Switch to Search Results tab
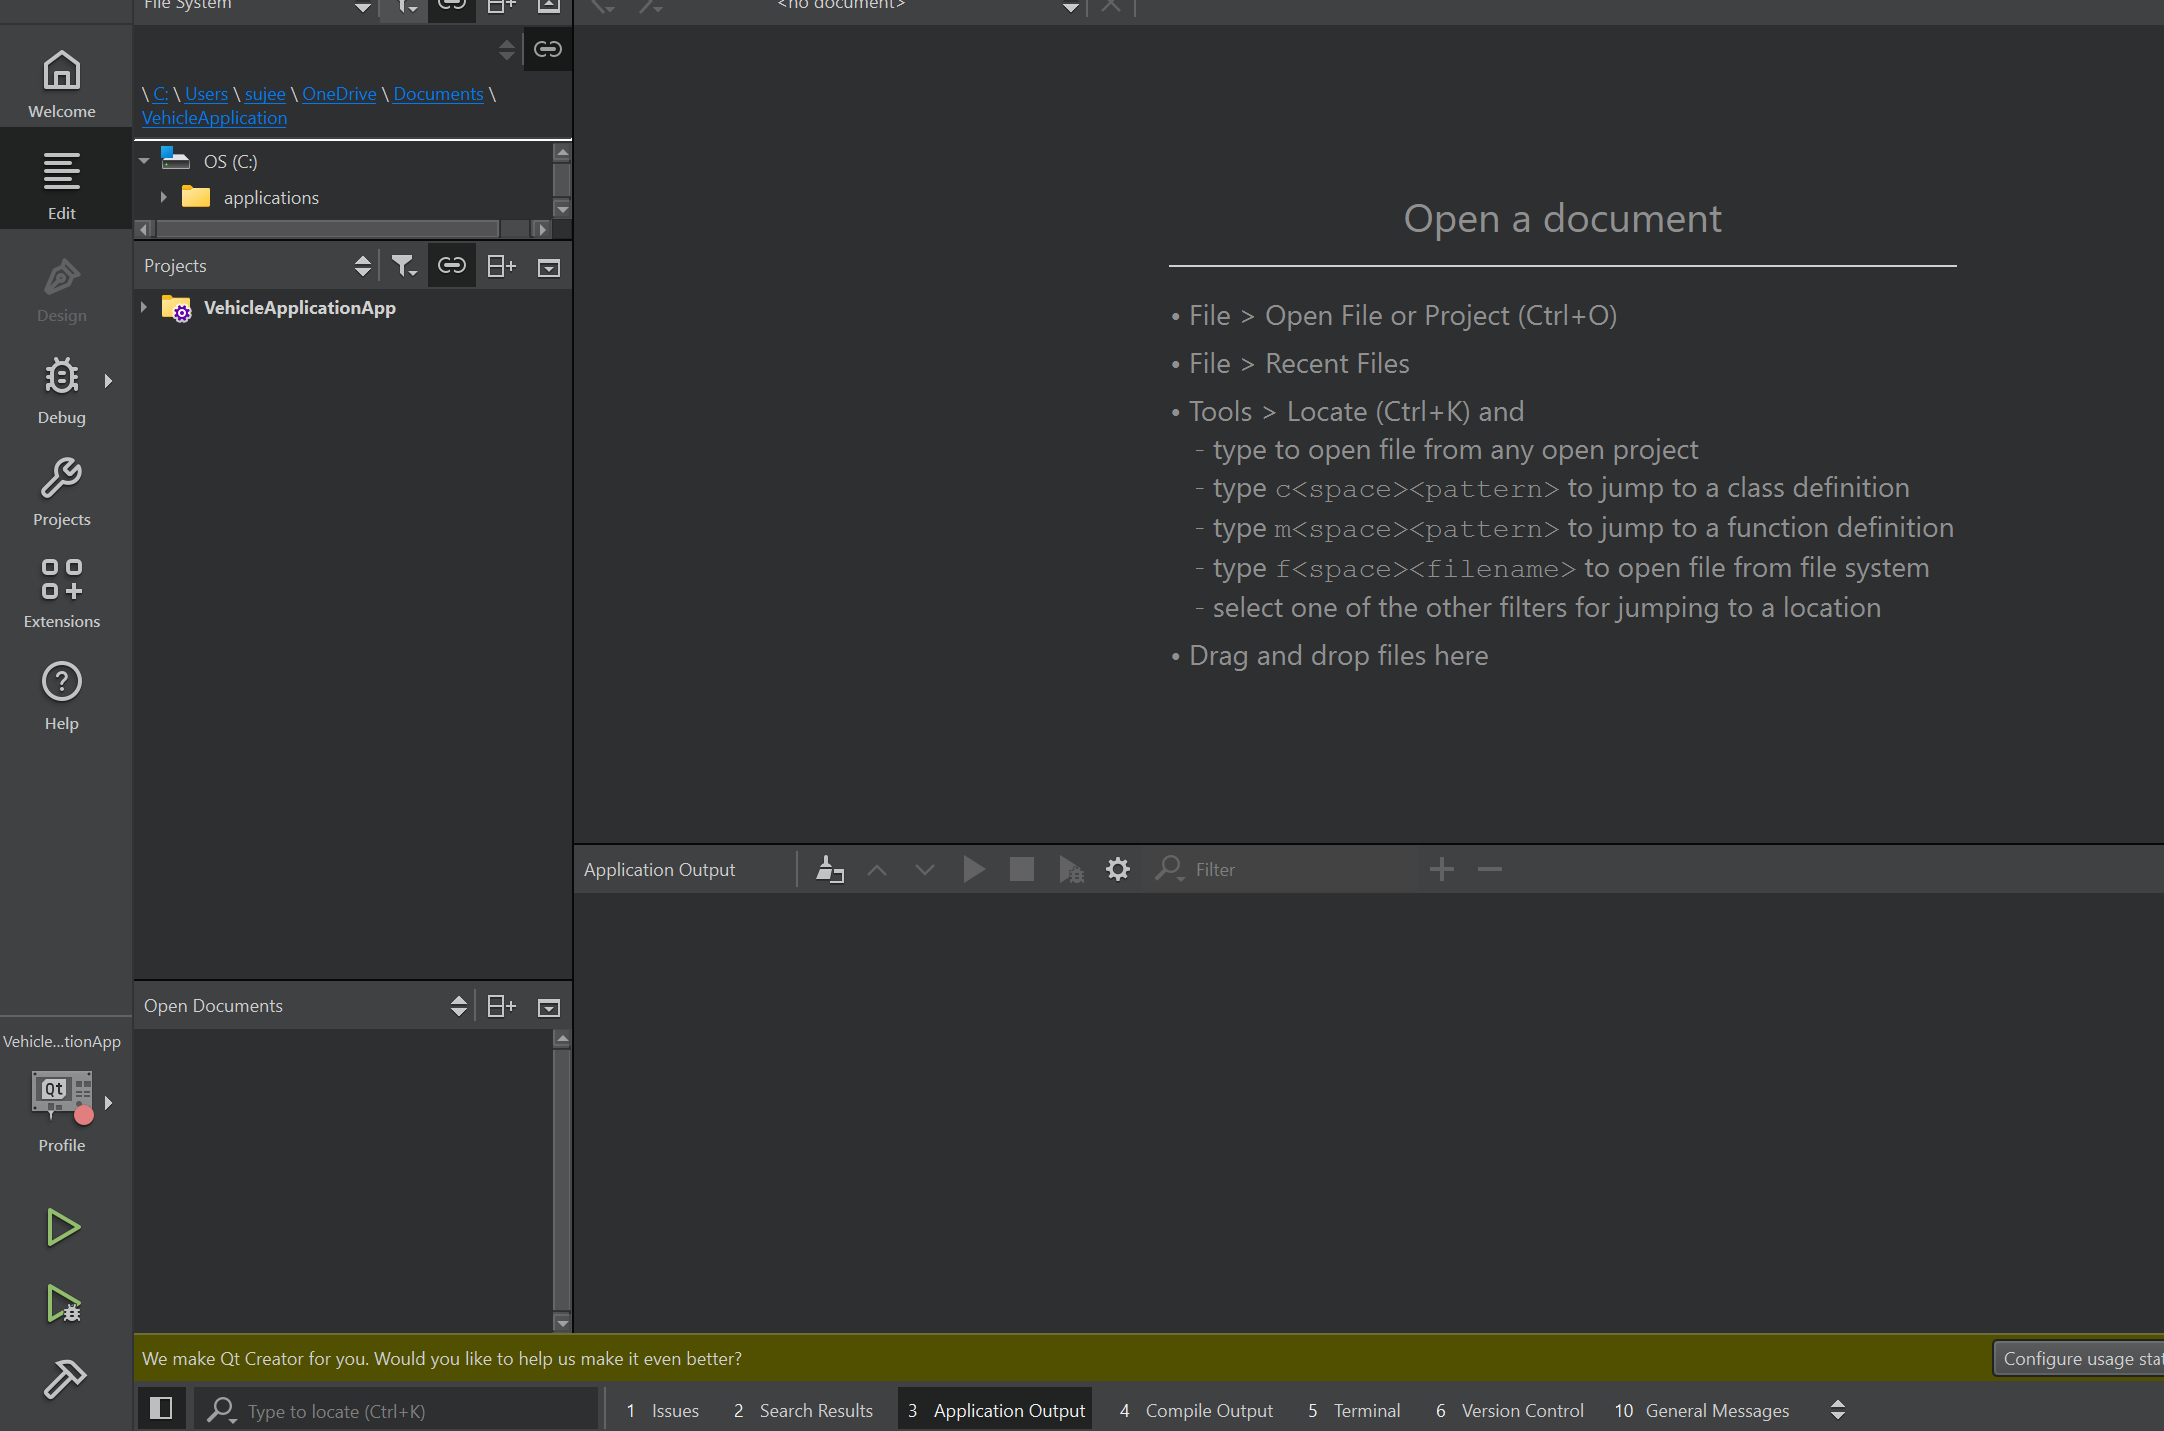This screenshot has width=2164, height=1431. coord(803,1410)
